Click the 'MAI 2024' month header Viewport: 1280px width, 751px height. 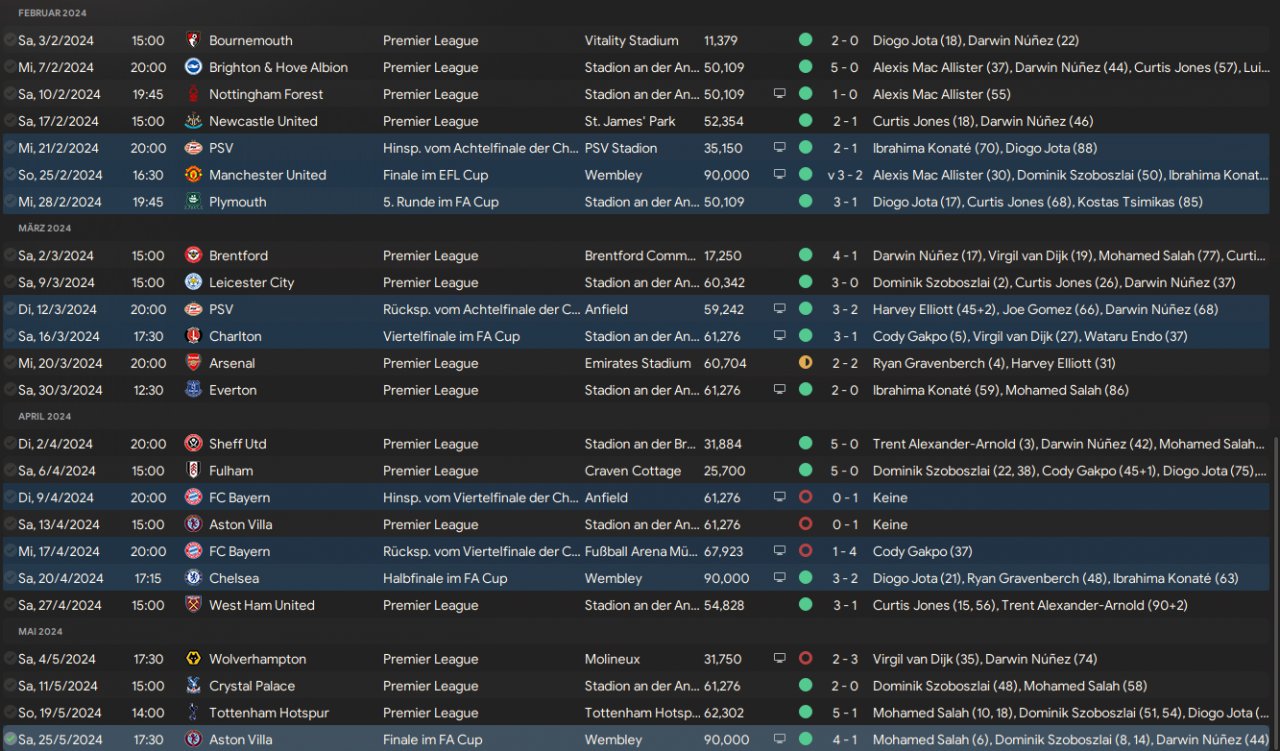[x=41, y=632]
